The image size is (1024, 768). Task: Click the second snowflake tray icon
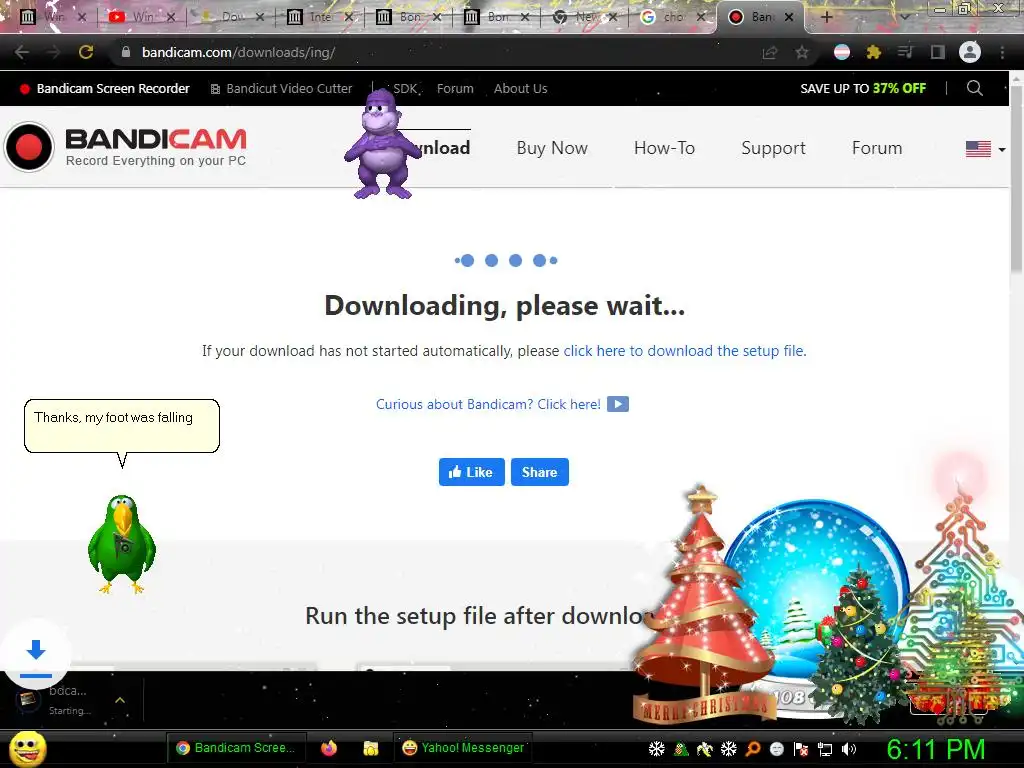pos(728,749)
